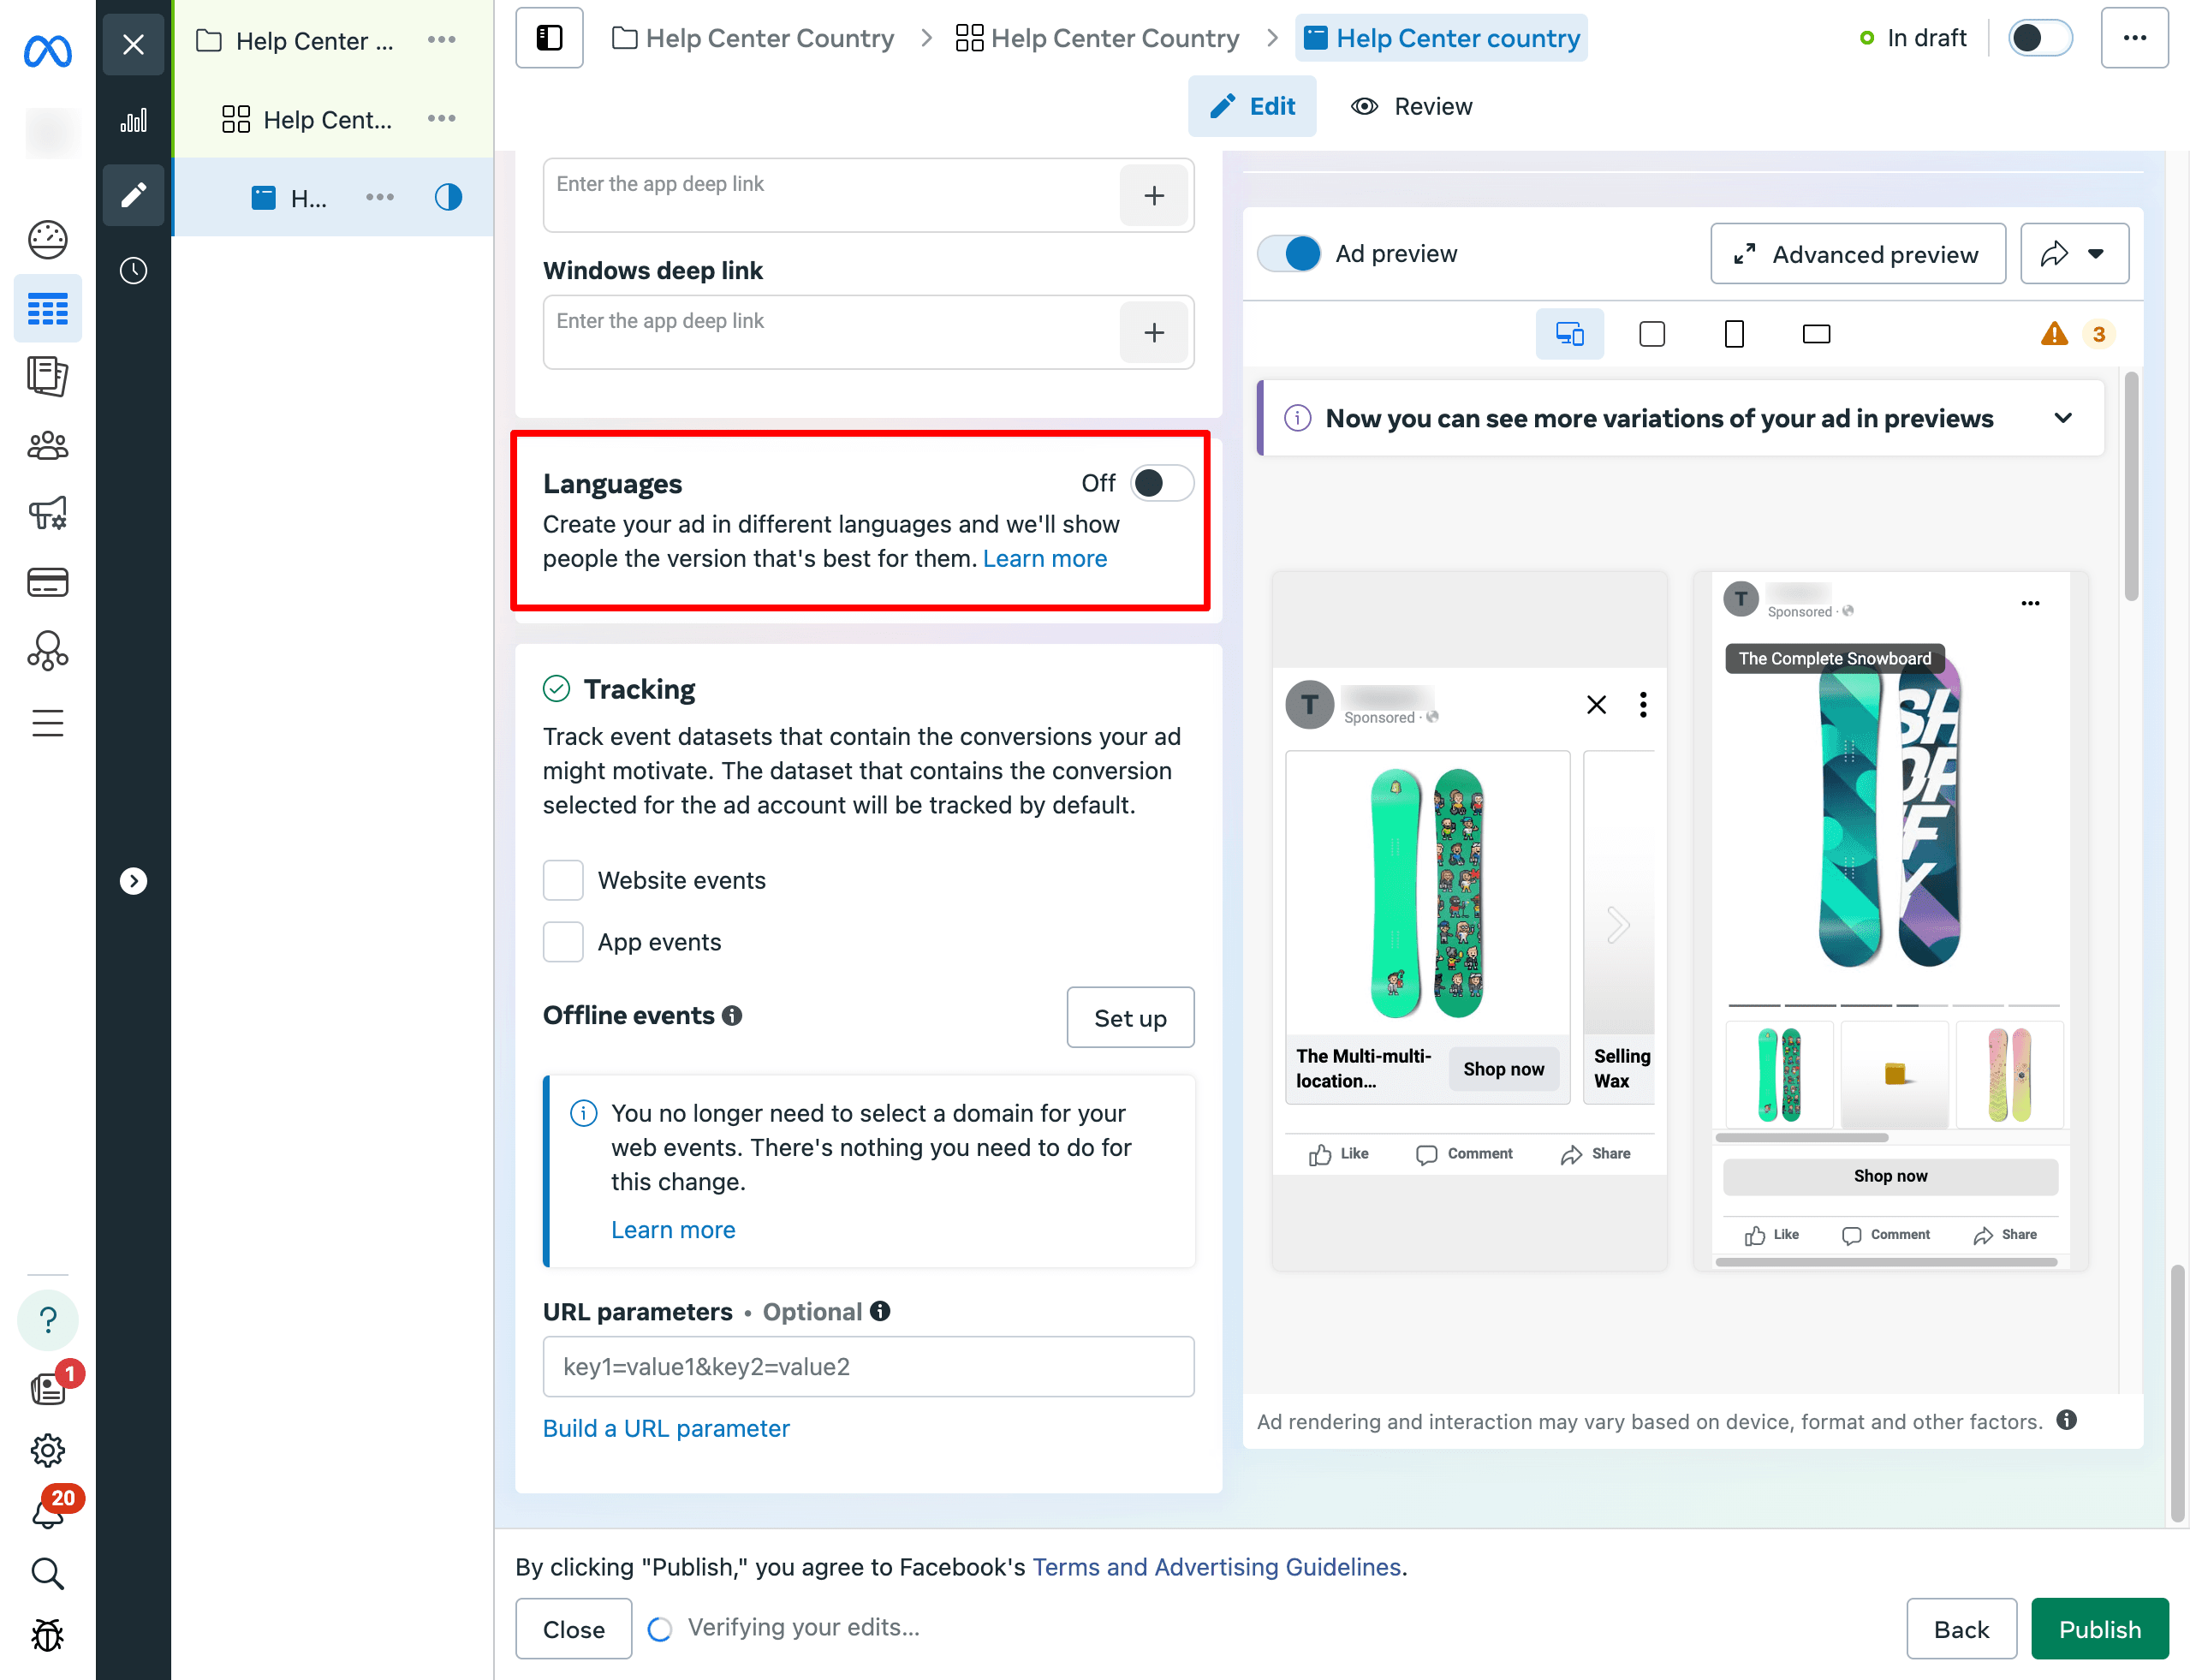2190x1680 pixels.
Task: Expand the collapsed side panel arrow
Action: coord(133,881)
